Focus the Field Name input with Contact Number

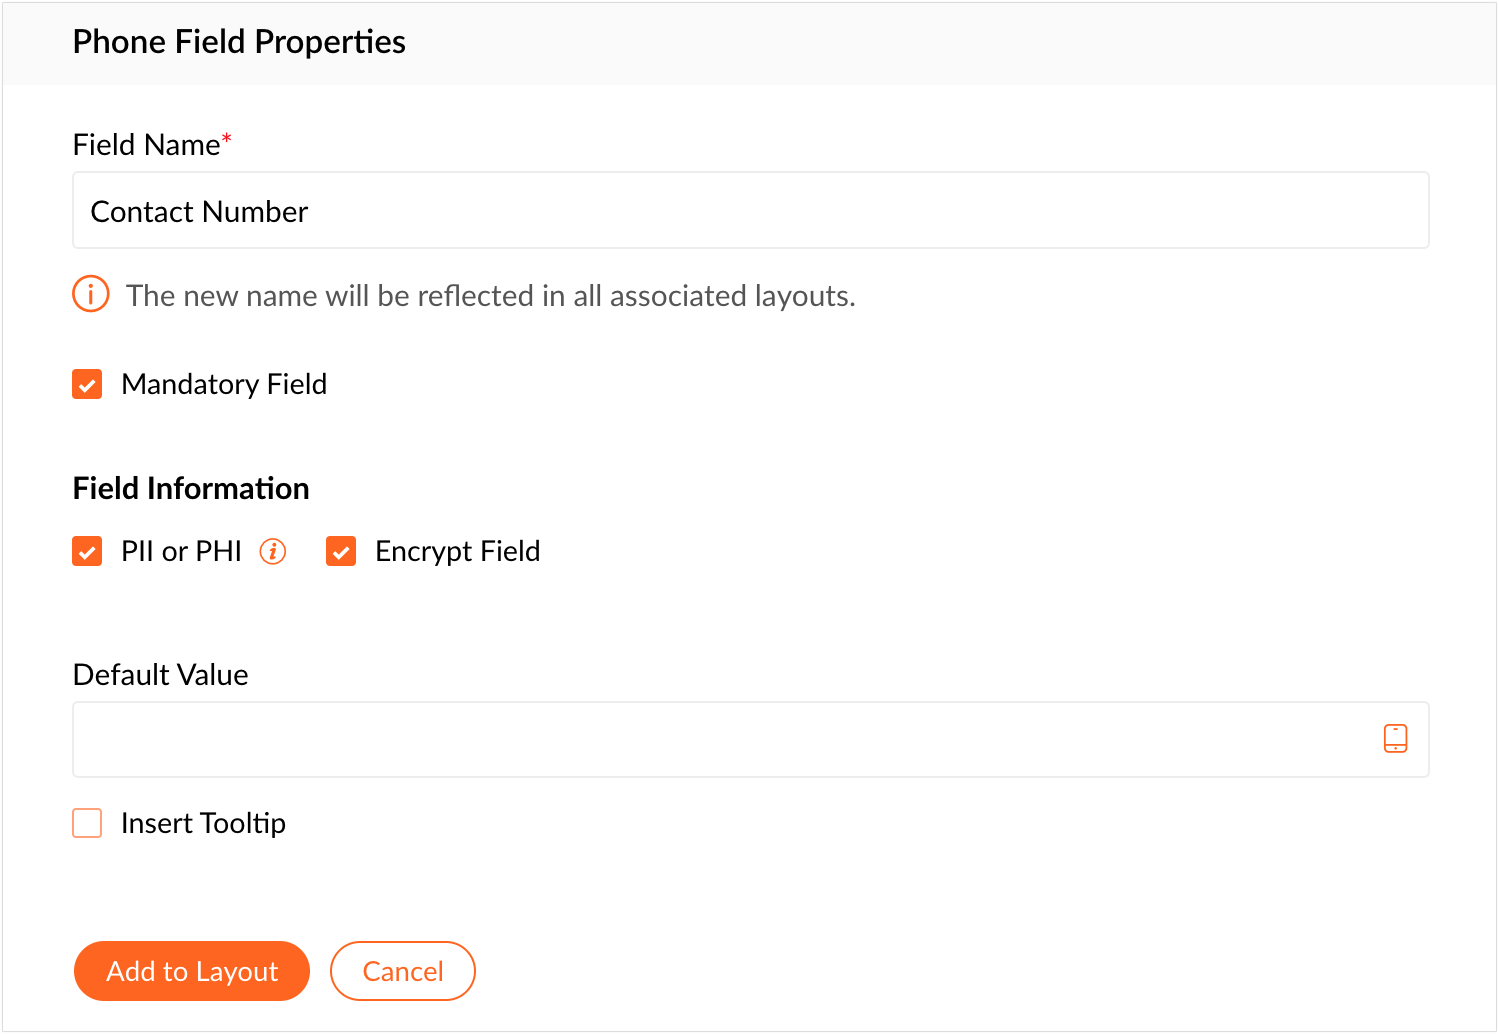tap(750, 211)
